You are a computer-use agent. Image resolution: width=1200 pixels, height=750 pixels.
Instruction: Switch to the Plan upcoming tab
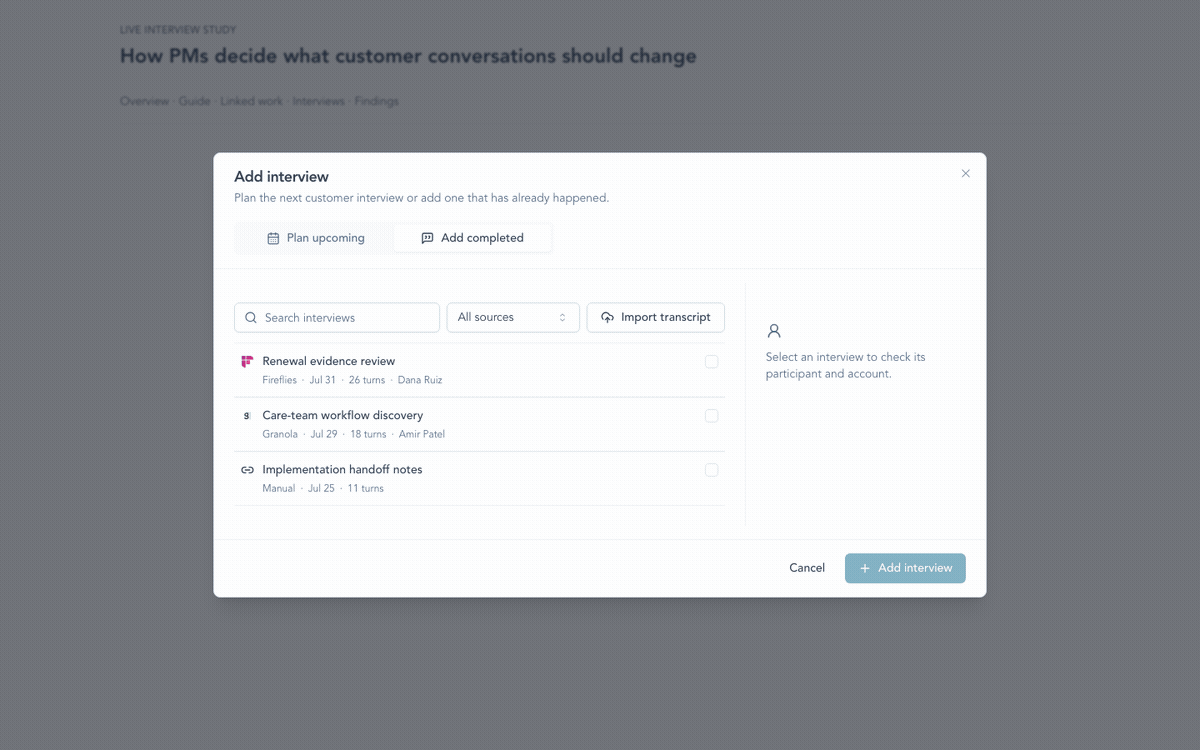point(315,238)
